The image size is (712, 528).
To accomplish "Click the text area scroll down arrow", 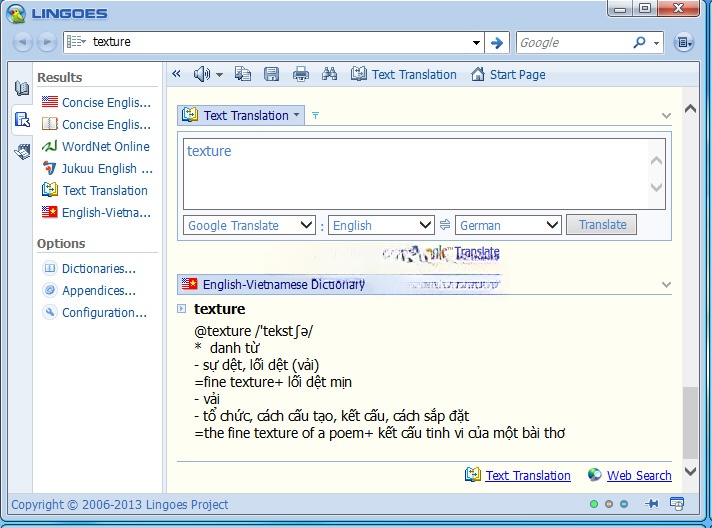I will pyautogui.click(x=656, y=187).
